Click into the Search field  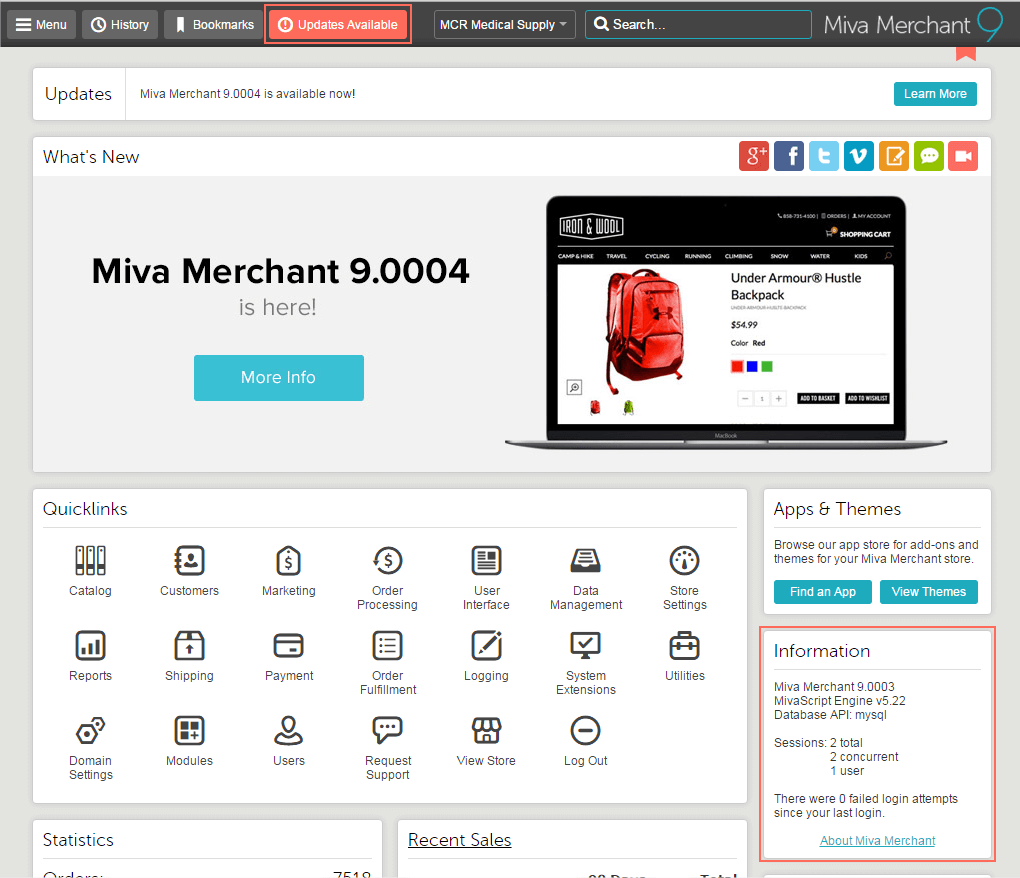click(698, 25)
